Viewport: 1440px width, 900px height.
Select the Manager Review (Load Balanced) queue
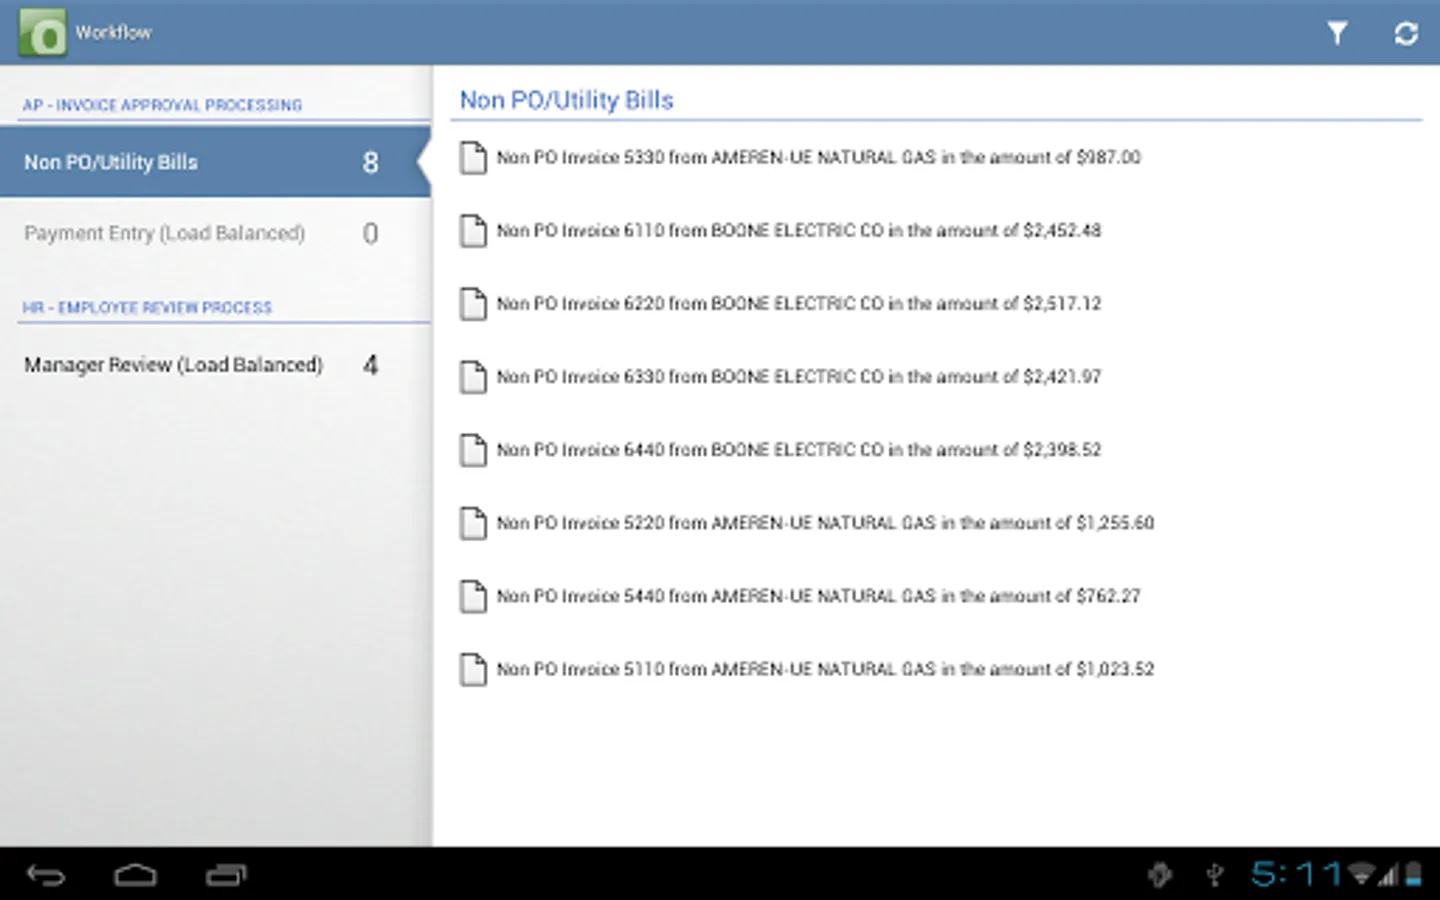coord(215,365)
